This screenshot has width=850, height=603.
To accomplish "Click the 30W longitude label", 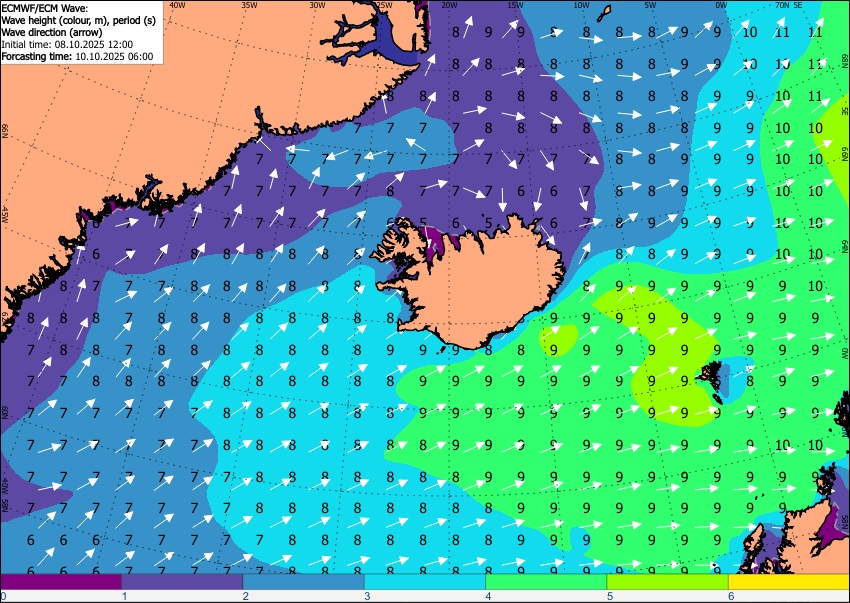I will [x=317, y=5].
